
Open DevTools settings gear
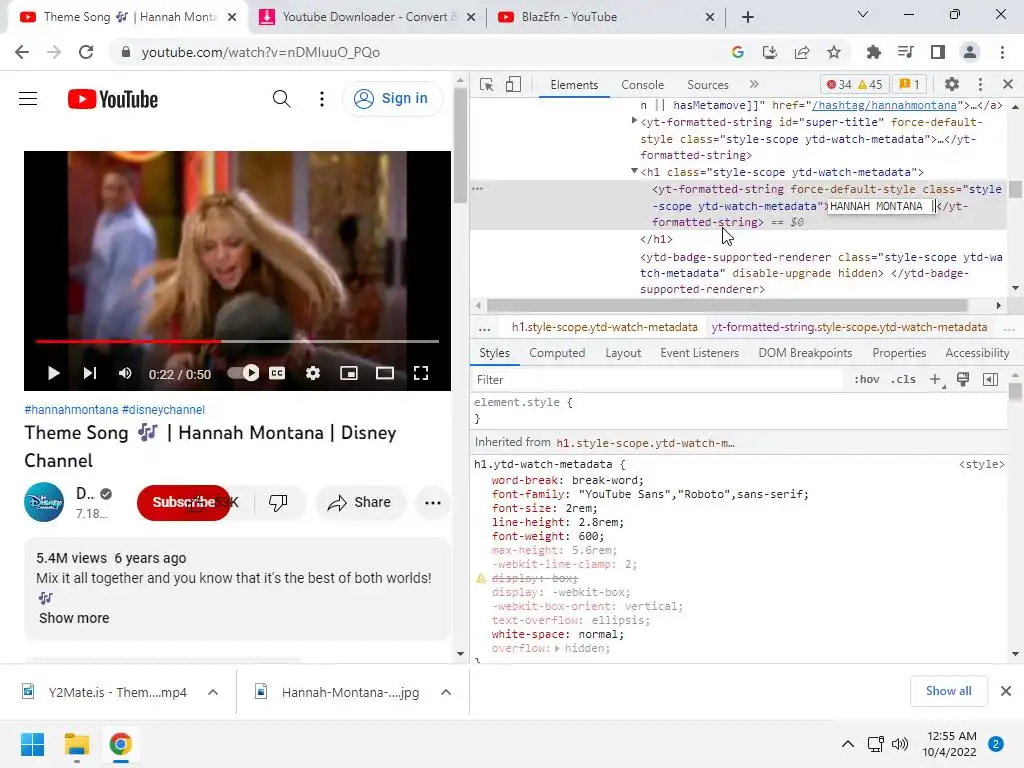coord(952,84)
